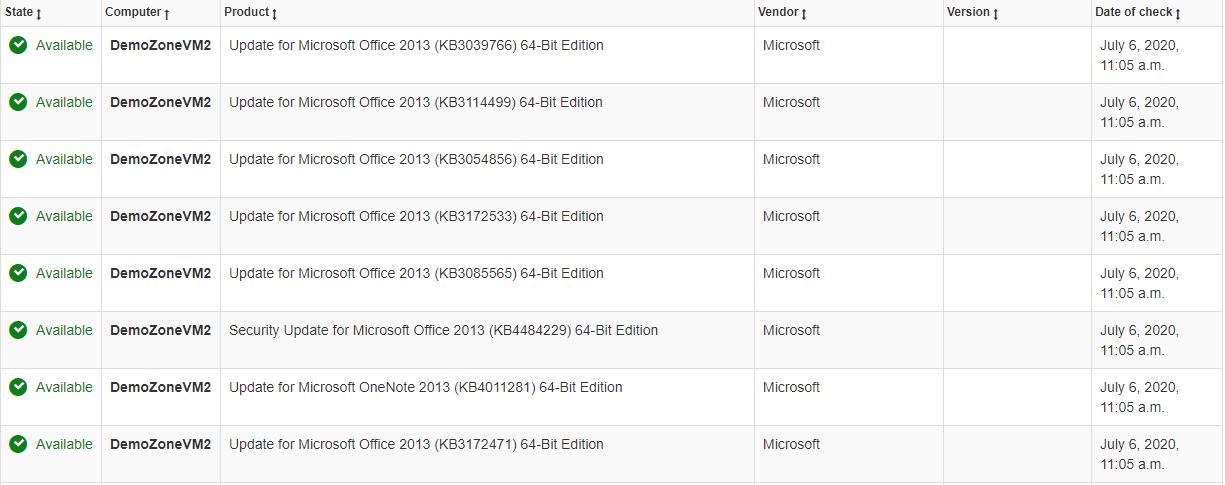
Task: Click green check icon for KB3114499 row
Action: tap(18, 102)
